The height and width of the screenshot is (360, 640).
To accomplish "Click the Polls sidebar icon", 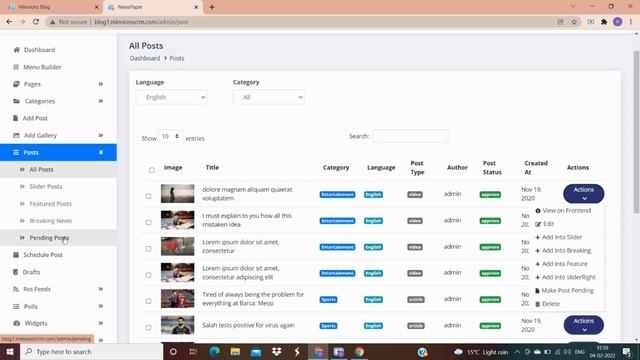I will (x=16, y=306).
